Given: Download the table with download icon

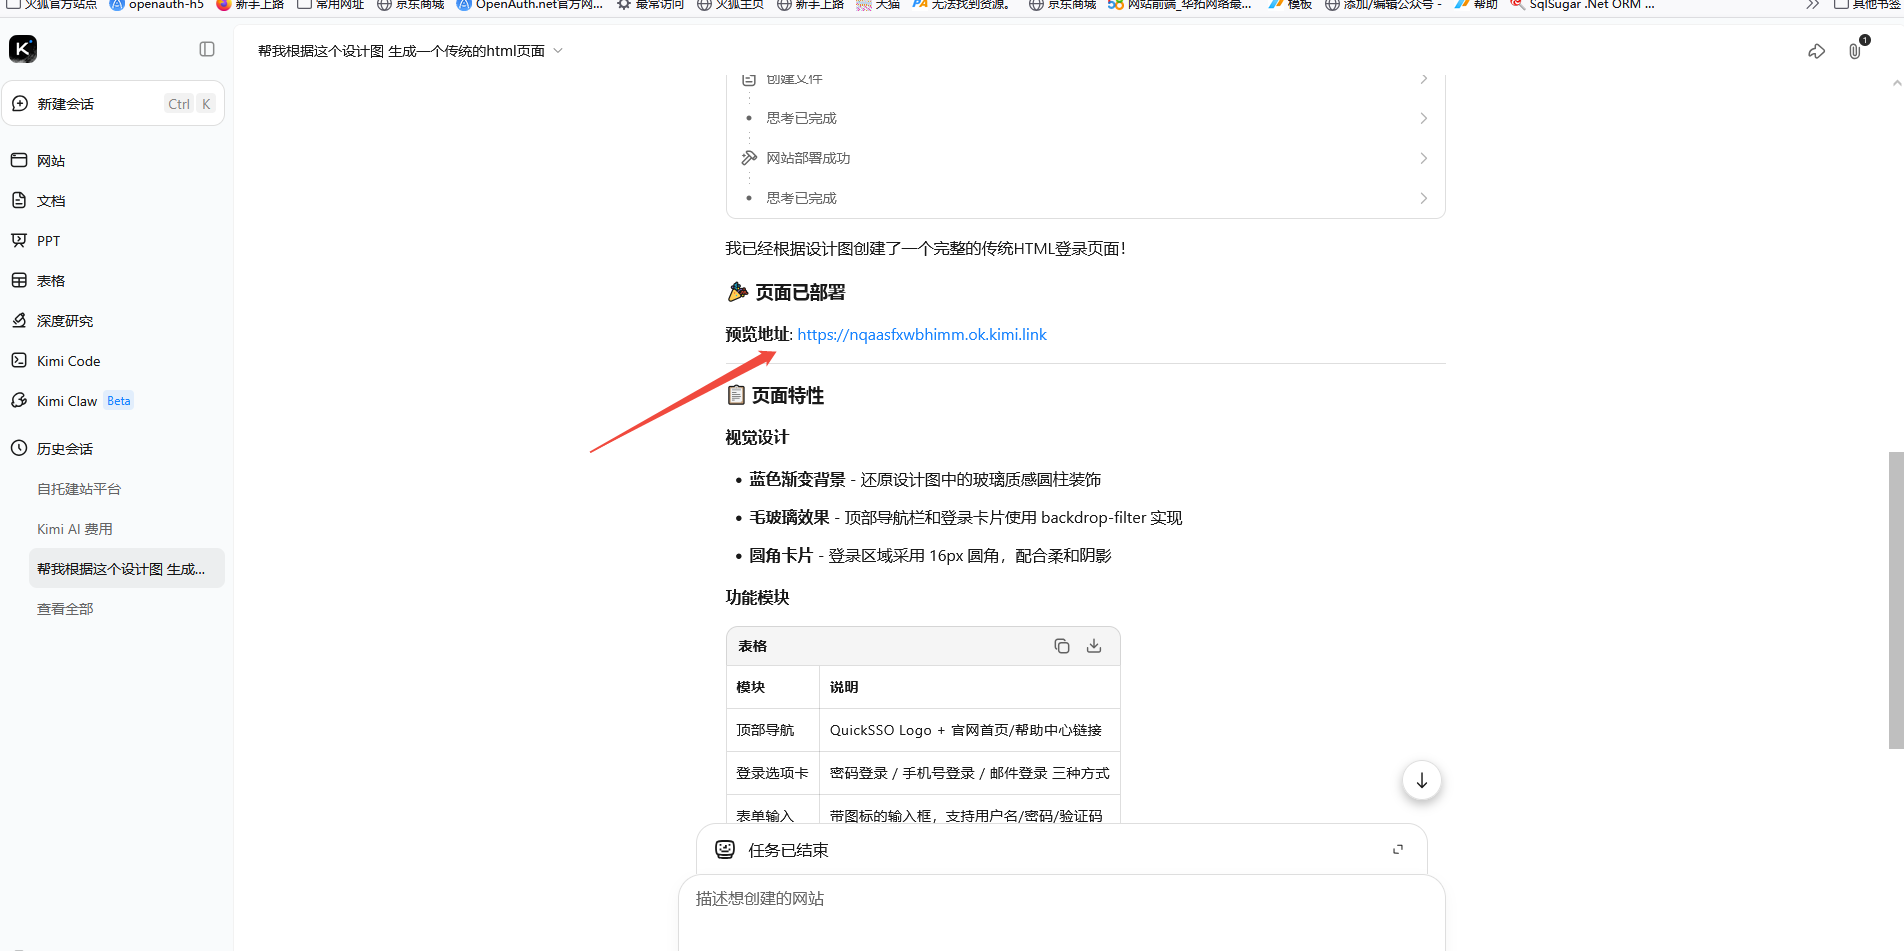Looking at the screenshot, I should 1094,646.
